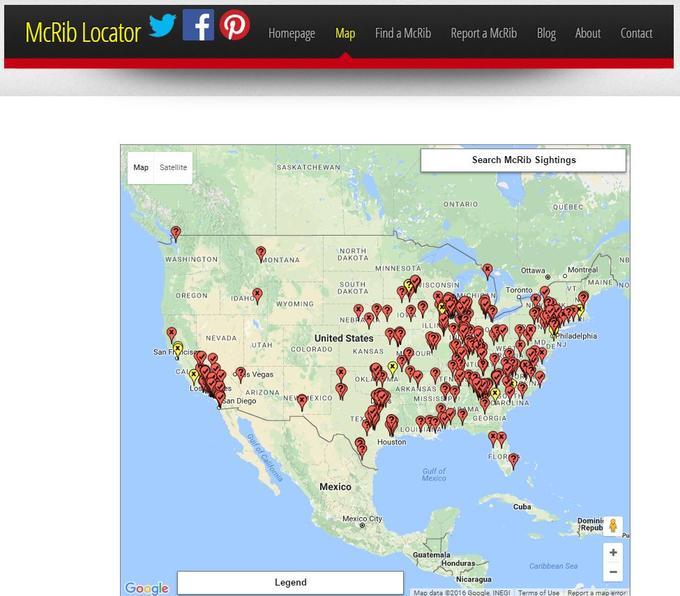The image size is (680, 596).
Task: Open the Pinterest icon link
Action: [x=235, y=25]
